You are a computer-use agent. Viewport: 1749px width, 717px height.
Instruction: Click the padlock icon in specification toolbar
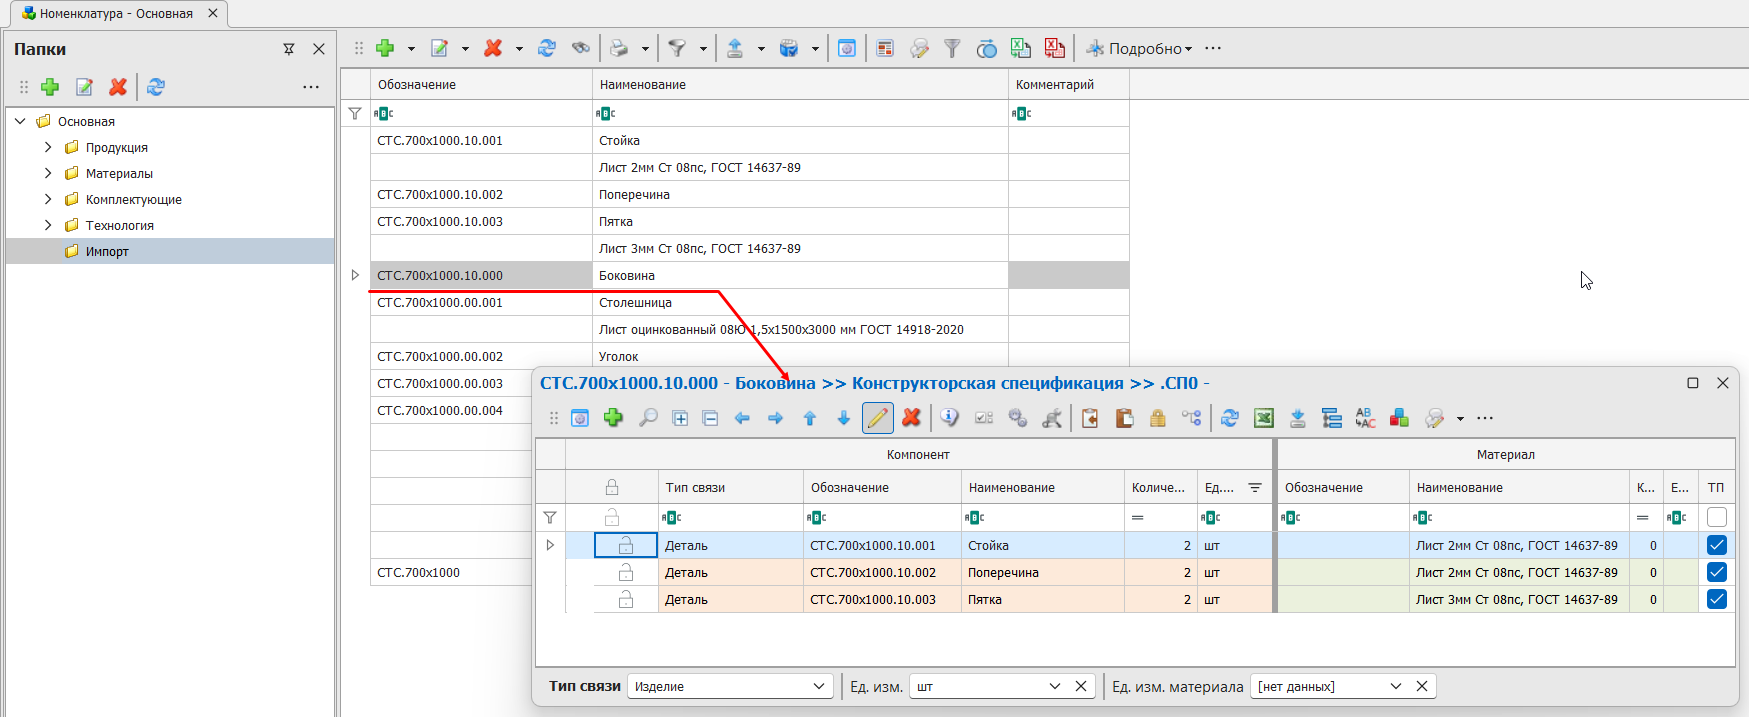(x=1158, y=418)
